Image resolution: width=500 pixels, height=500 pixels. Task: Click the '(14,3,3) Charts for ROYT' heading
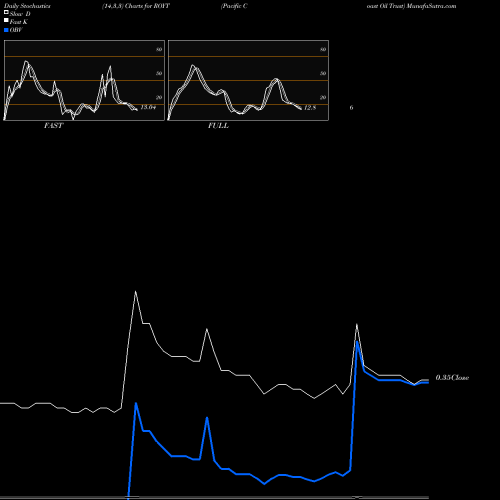136,6
